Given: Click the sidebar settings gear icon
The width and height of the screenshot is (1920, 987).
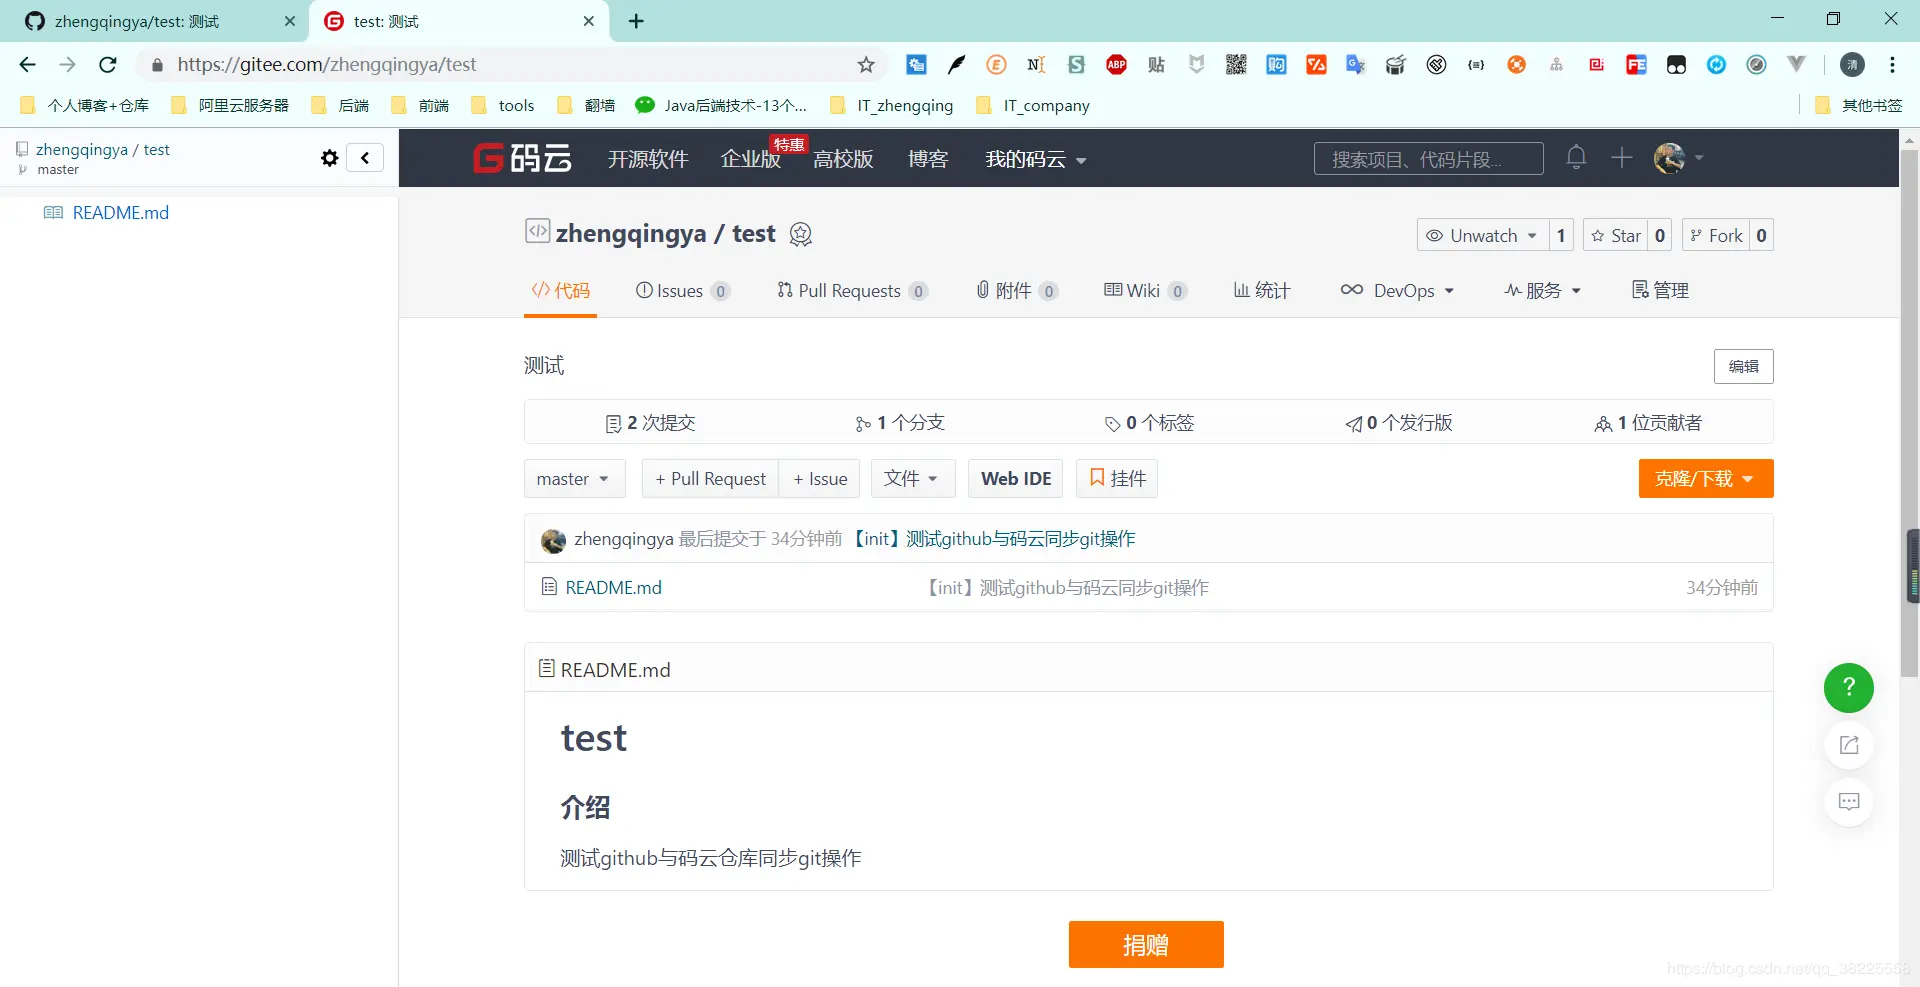Looking at the screenshot, I should (330, 158).
